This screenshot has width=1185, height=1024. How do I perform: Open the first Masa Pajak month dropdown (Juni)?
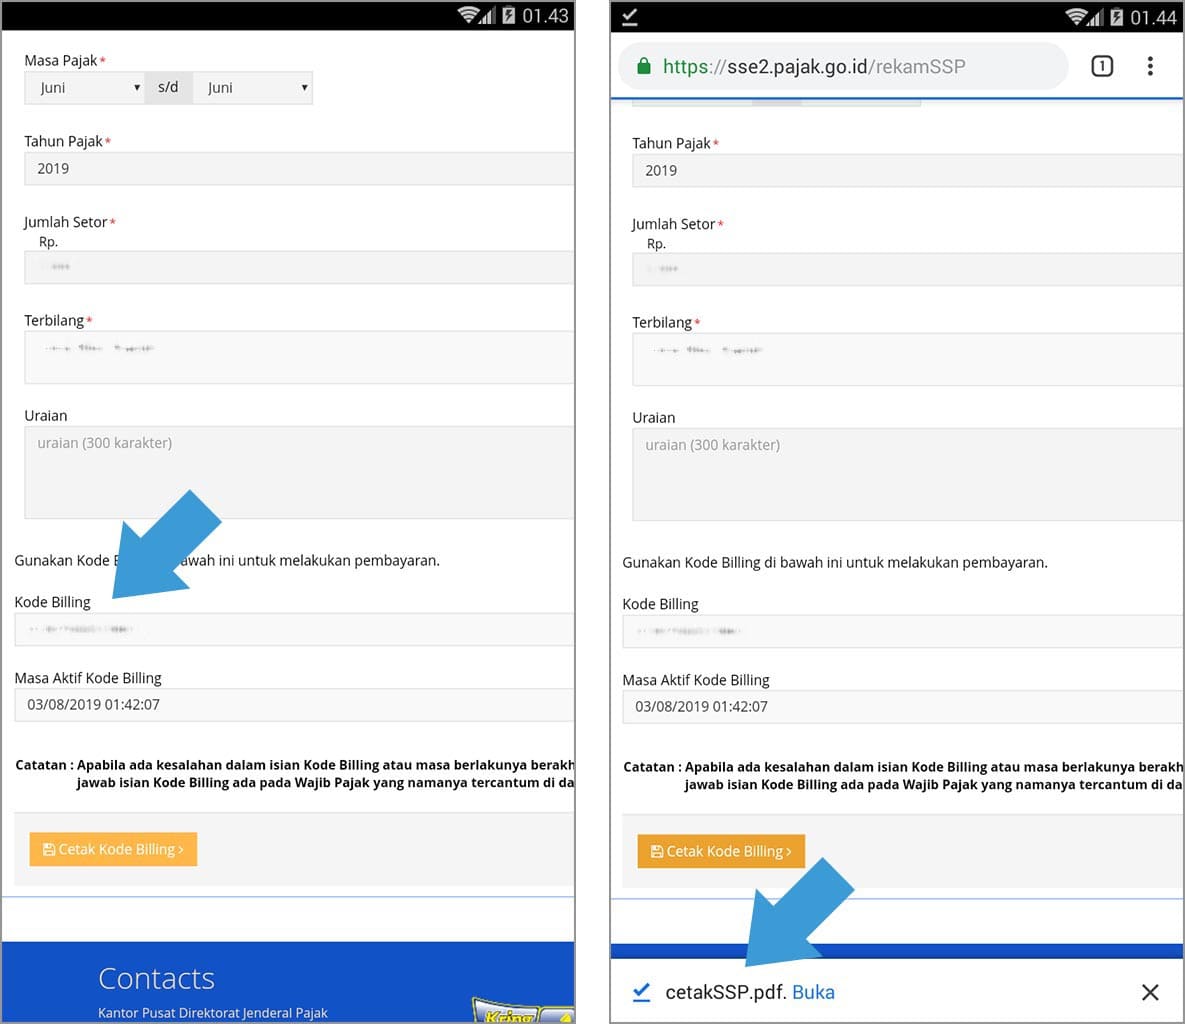pos(85,88)
